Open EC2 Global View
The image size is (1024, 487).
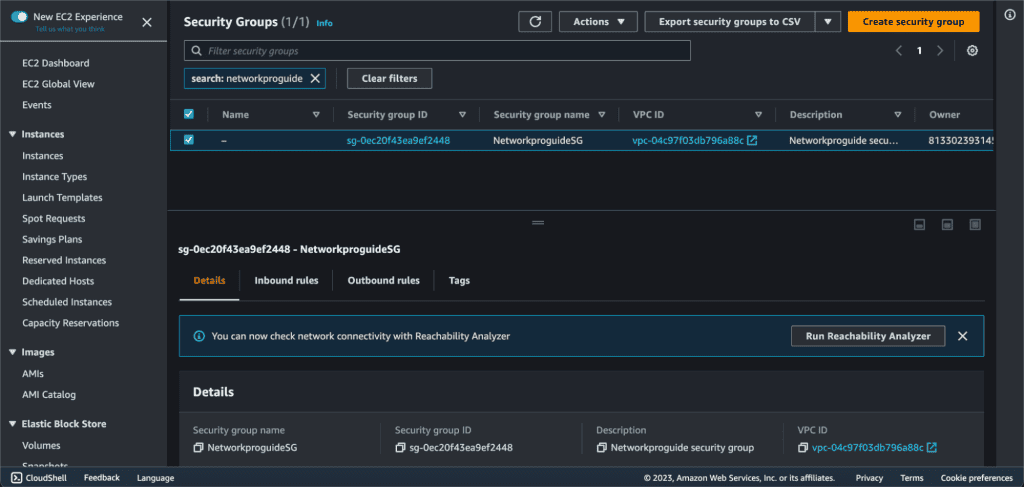[58, 84]
